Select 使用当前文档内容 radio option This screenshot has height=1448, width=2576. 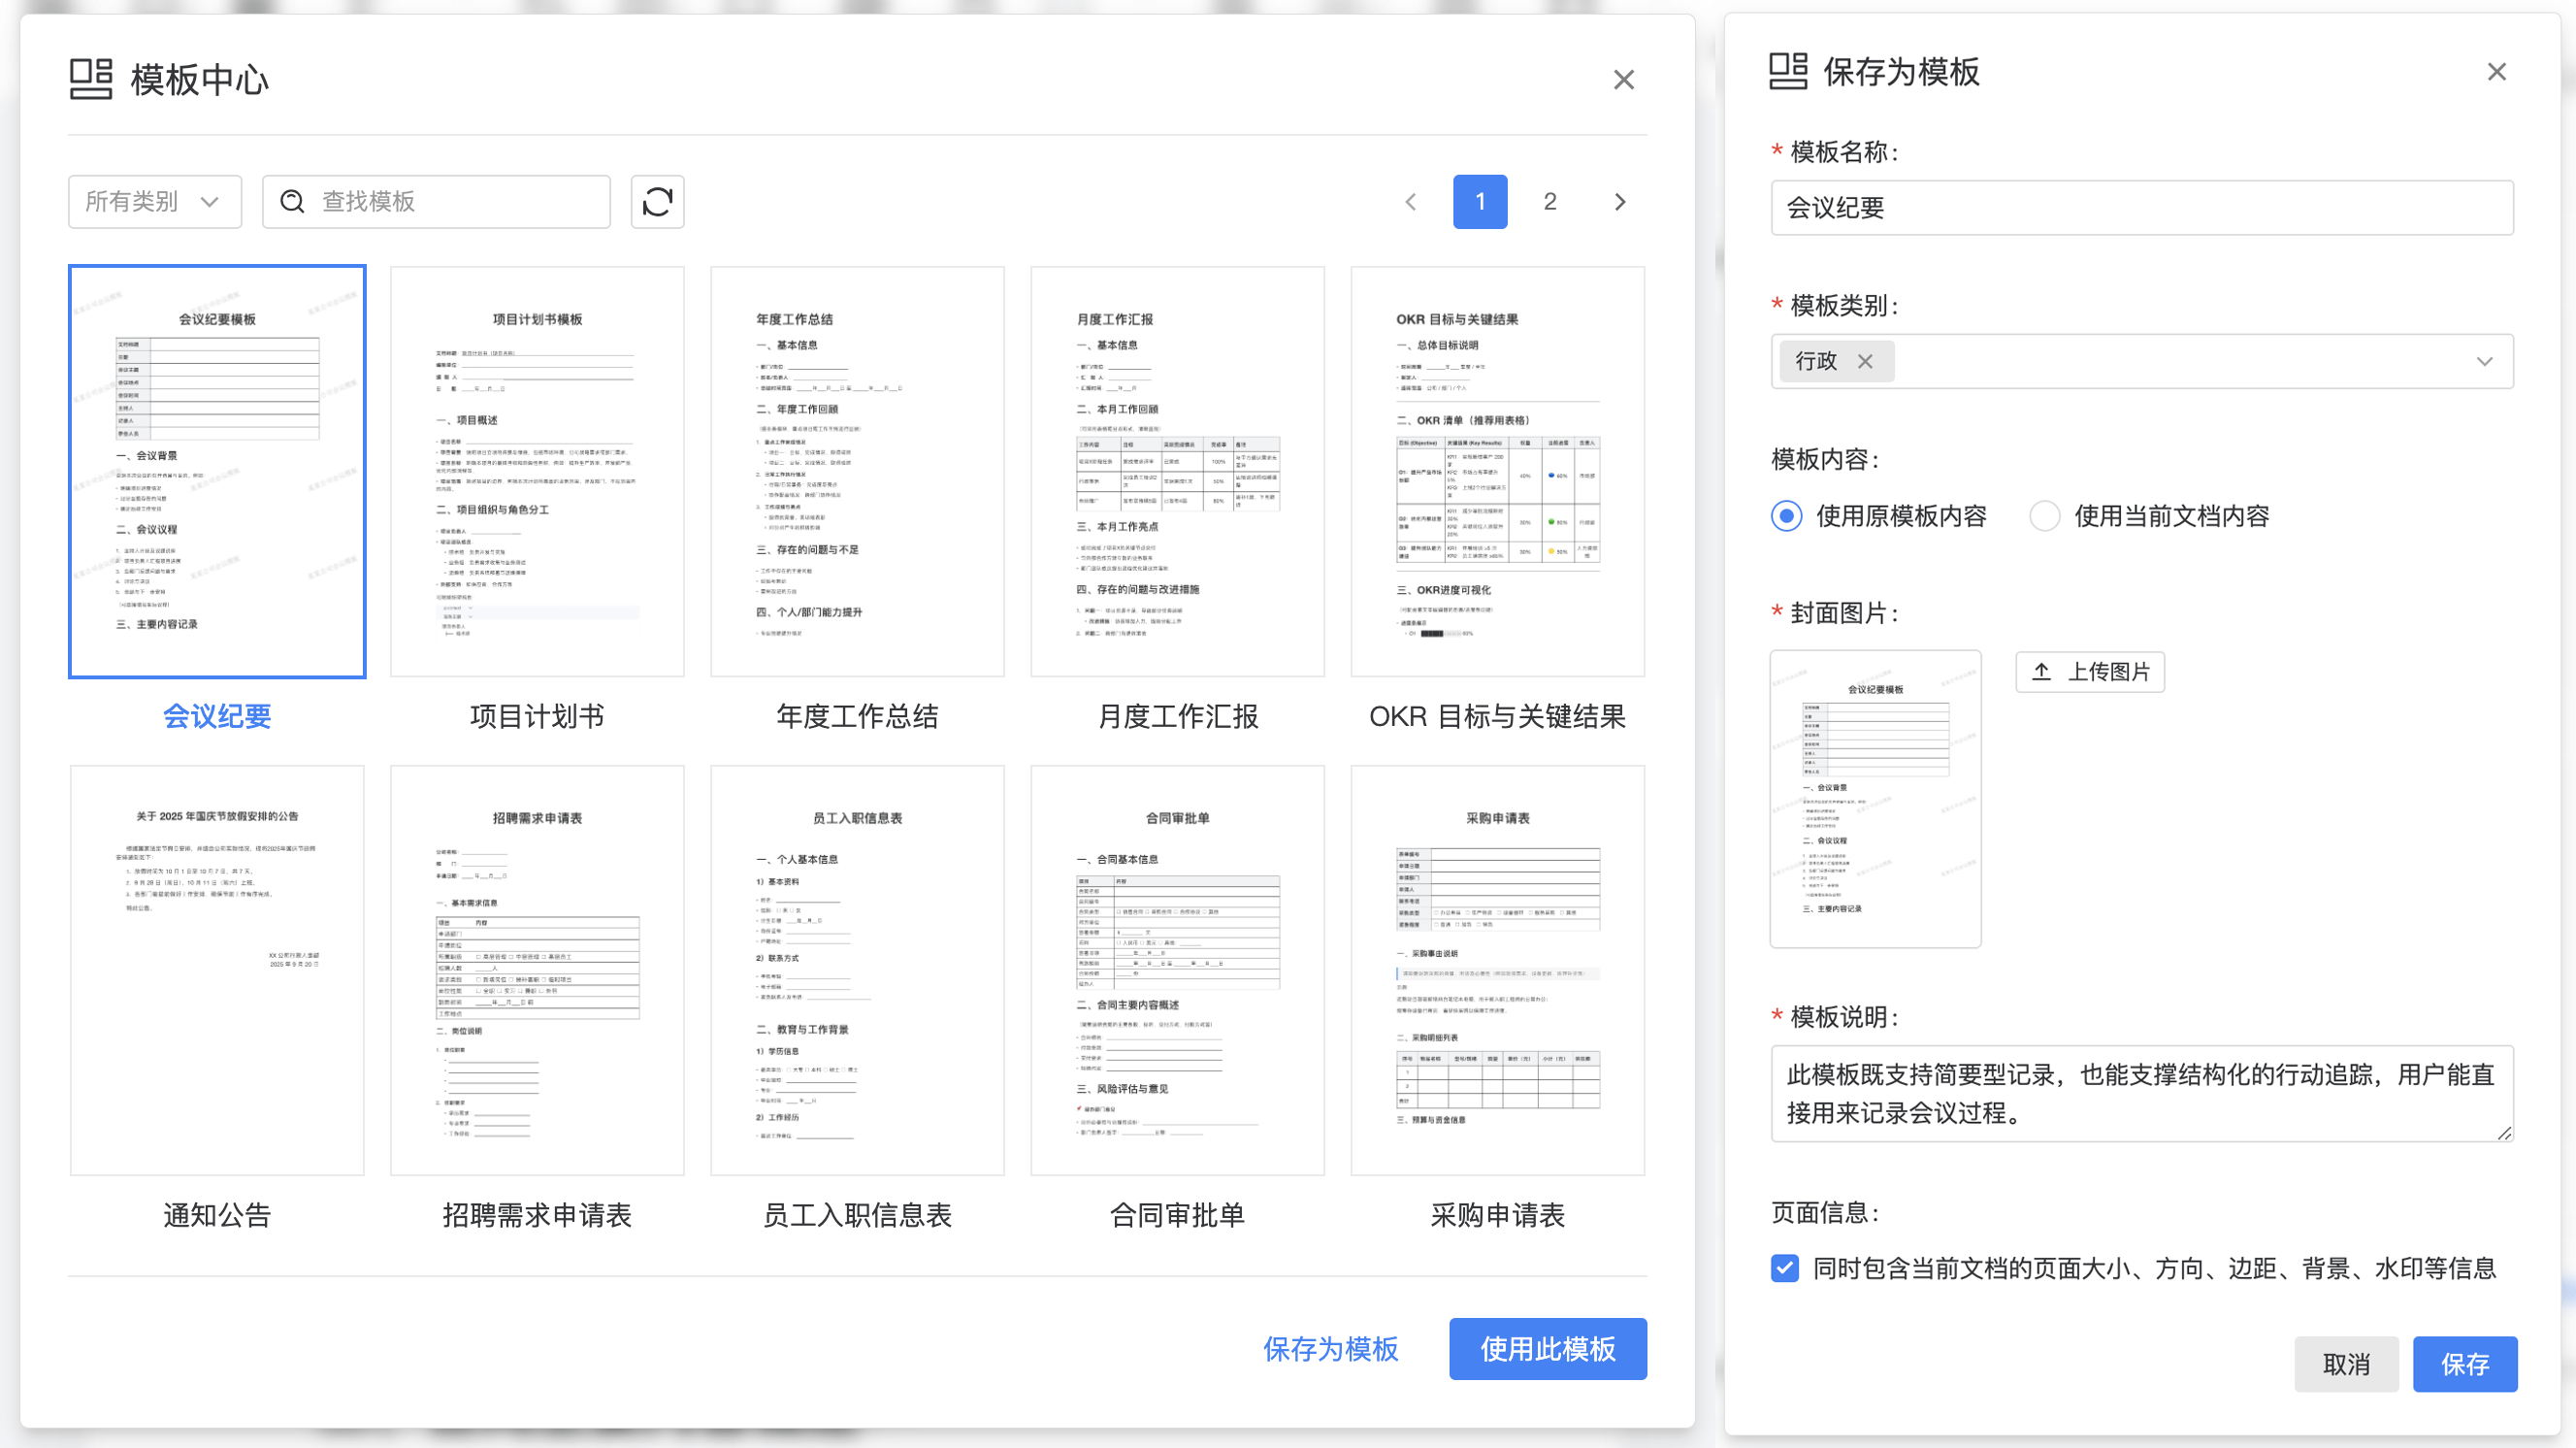pyautogui.click(x=2044, y=516)
